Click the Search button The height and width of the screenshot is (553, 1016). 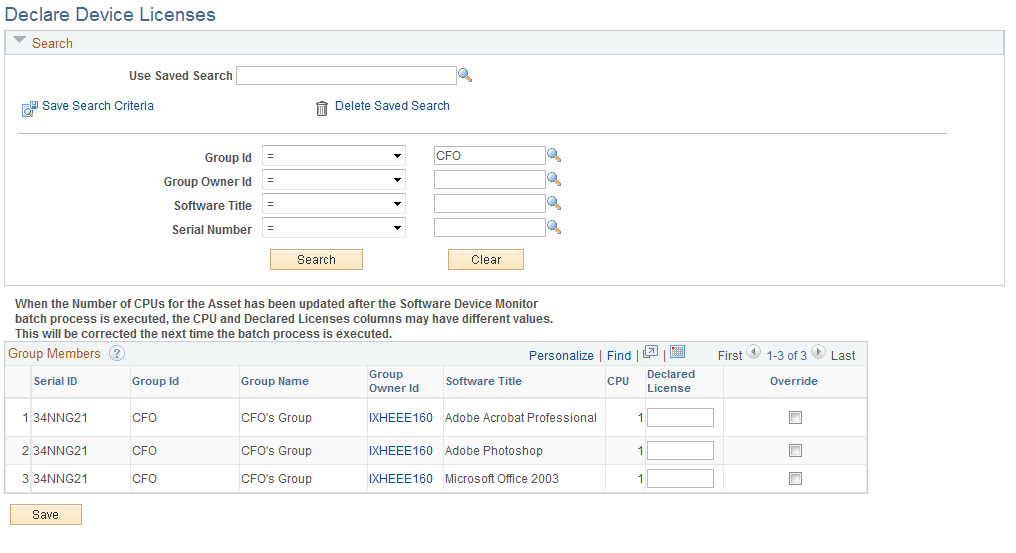tap(316, 259)
